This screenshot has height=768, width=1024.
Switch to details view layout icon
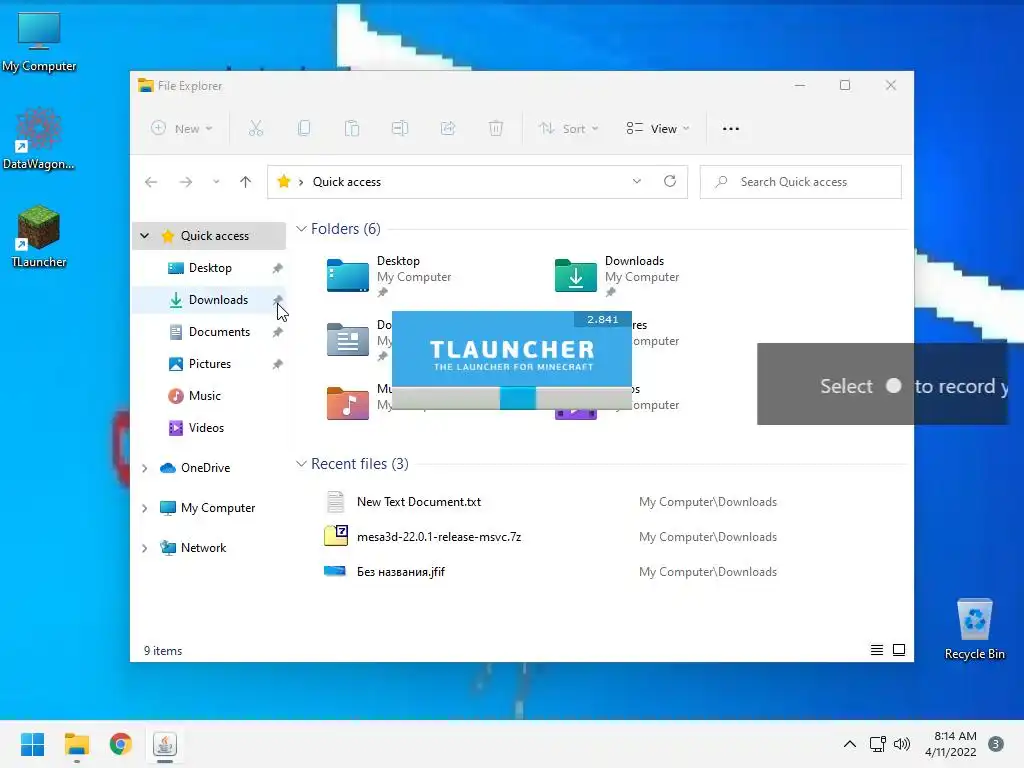[877, 650]
